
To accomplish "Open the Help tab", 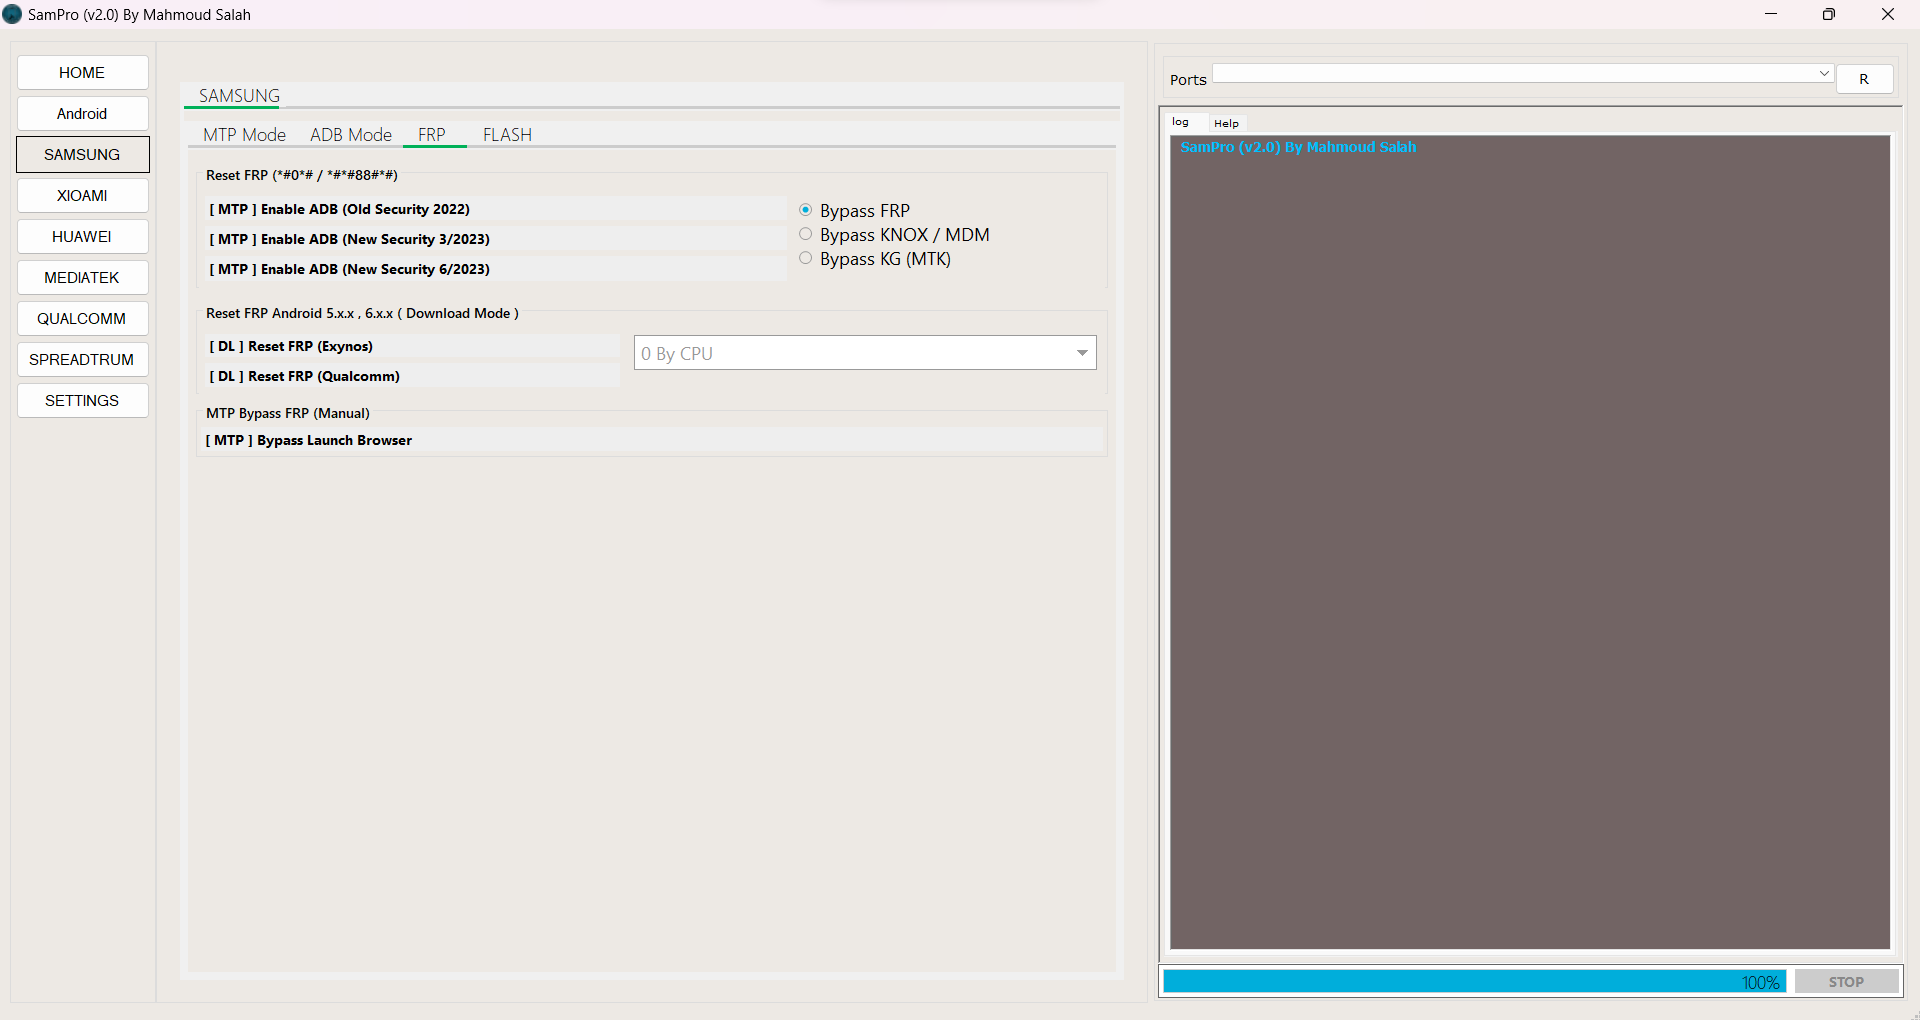I will 1226,122.
